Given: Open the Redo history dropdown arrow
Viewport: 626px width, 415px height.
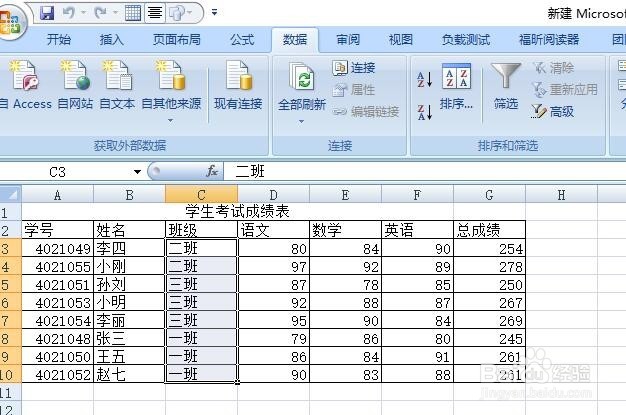Looking at the screenshot, I should [x=115, y=13].
